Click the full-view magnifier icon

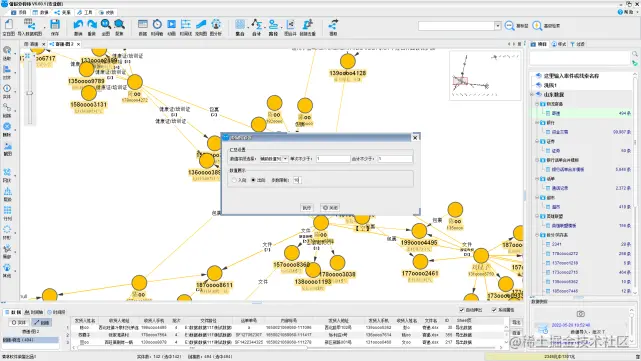coord(105,25)
